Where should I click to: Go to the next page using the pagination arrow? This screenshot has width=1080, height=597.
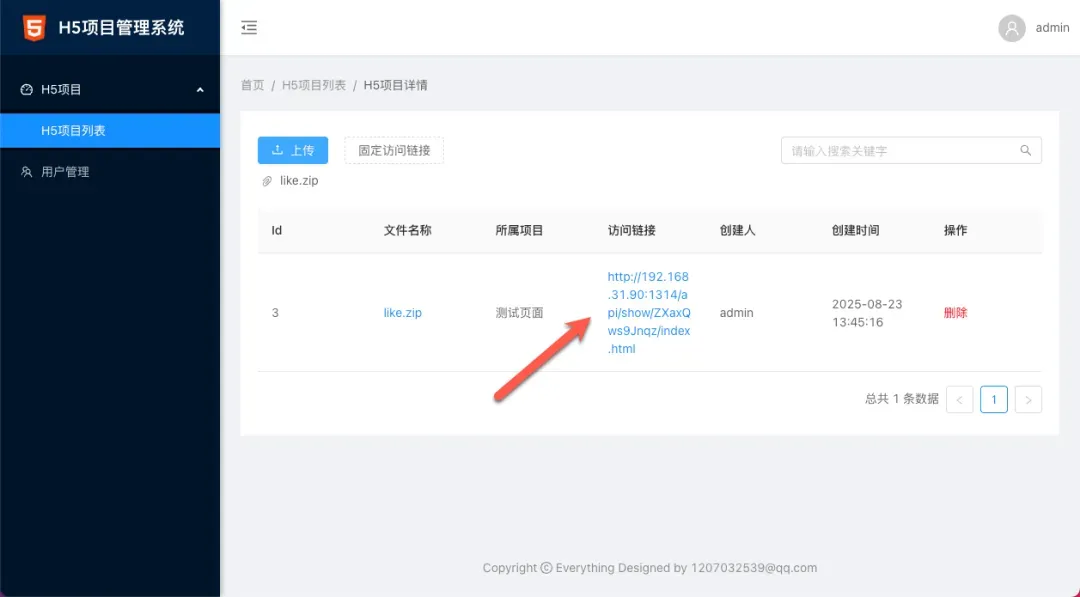click(x=1029, y=400)
